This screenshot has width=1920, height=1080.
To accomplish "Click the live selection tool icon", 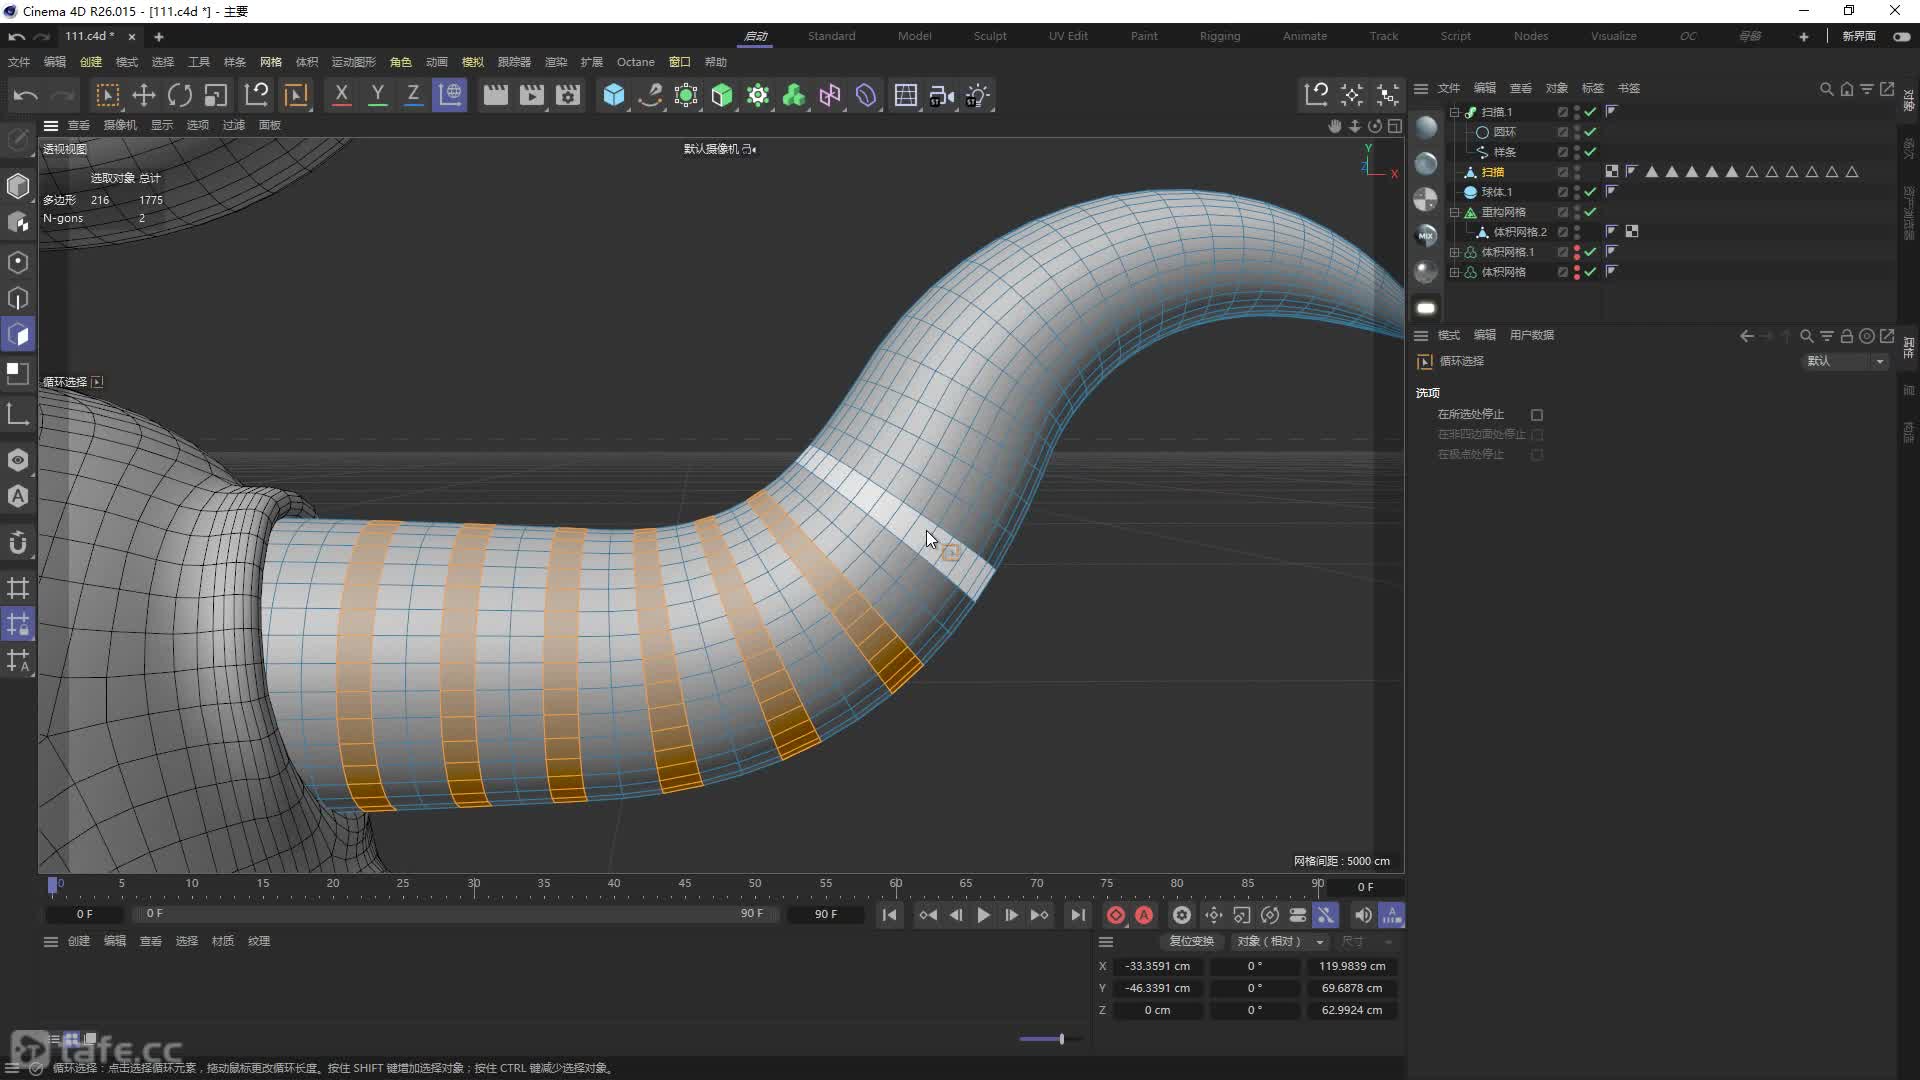I will click(107, 95).
